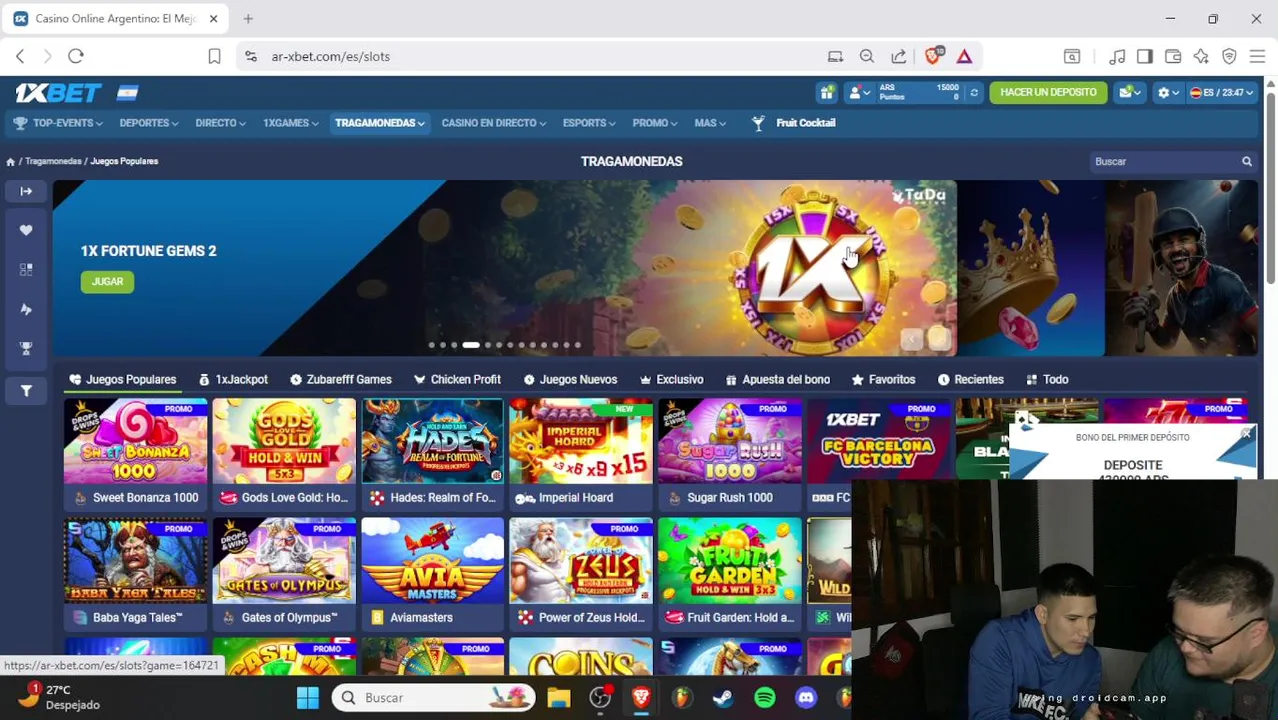1278x720 pixels.
Task: Click the share page icon in address bar
Action: [899, 56]
